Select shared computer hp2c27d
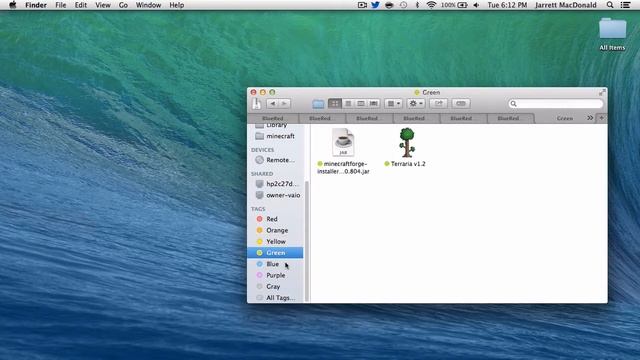Screen dimensions: 640x360 (276, 184)
